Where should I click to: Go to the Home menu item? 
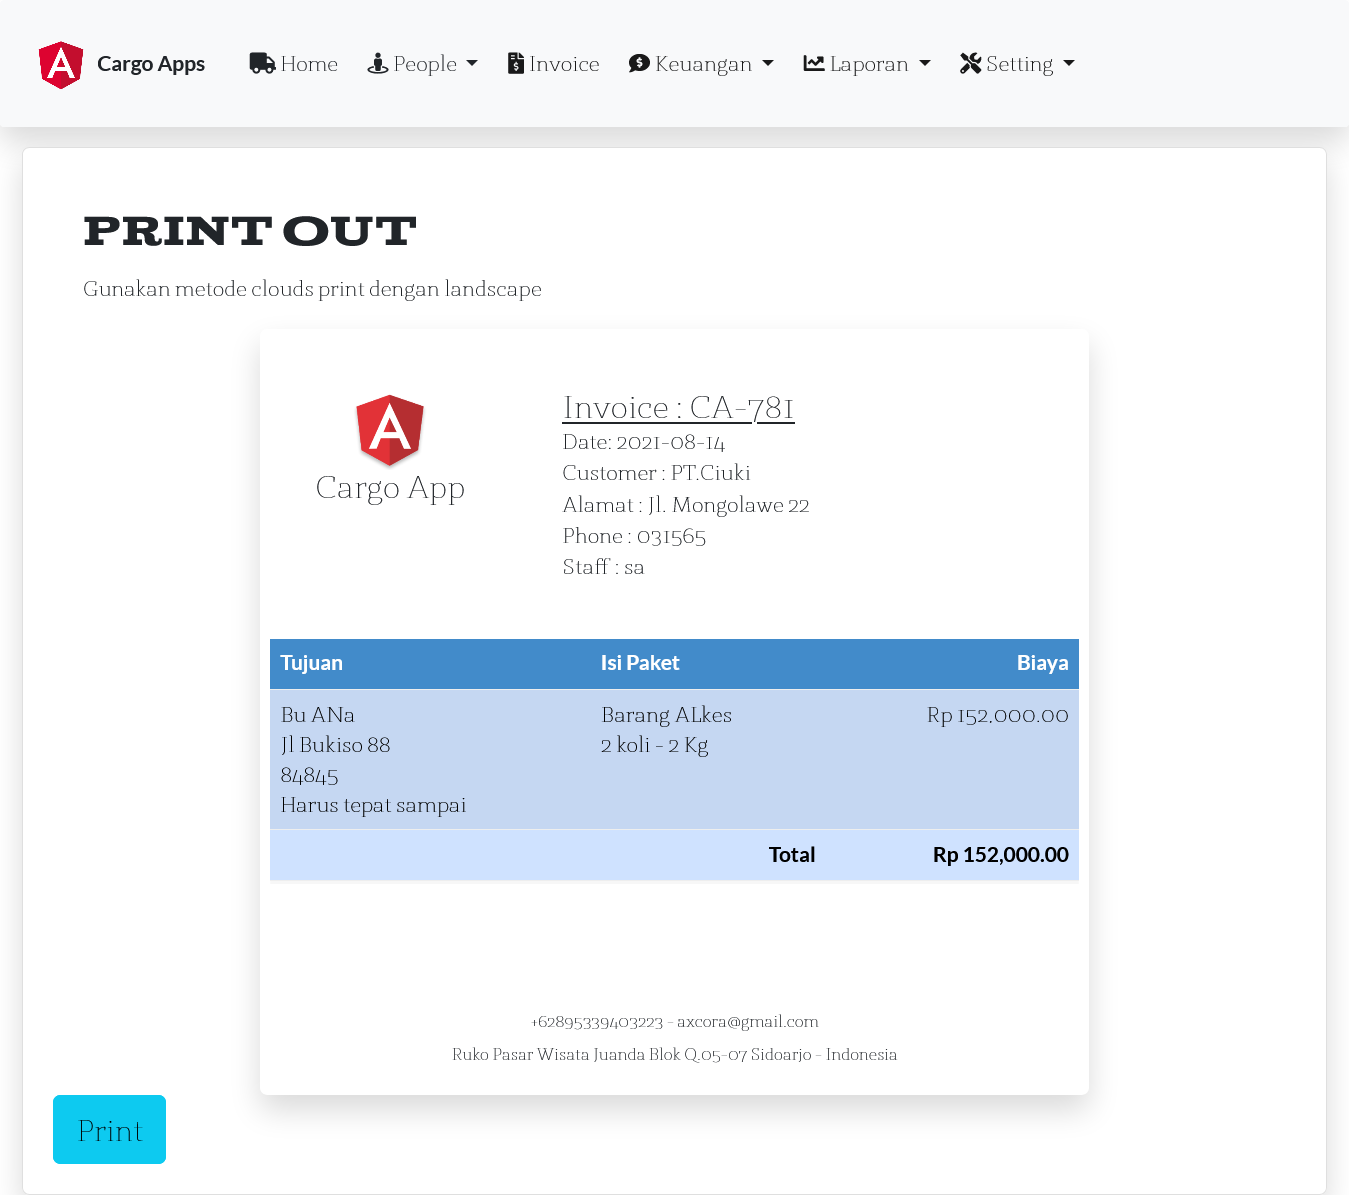[x=294, y=64]
